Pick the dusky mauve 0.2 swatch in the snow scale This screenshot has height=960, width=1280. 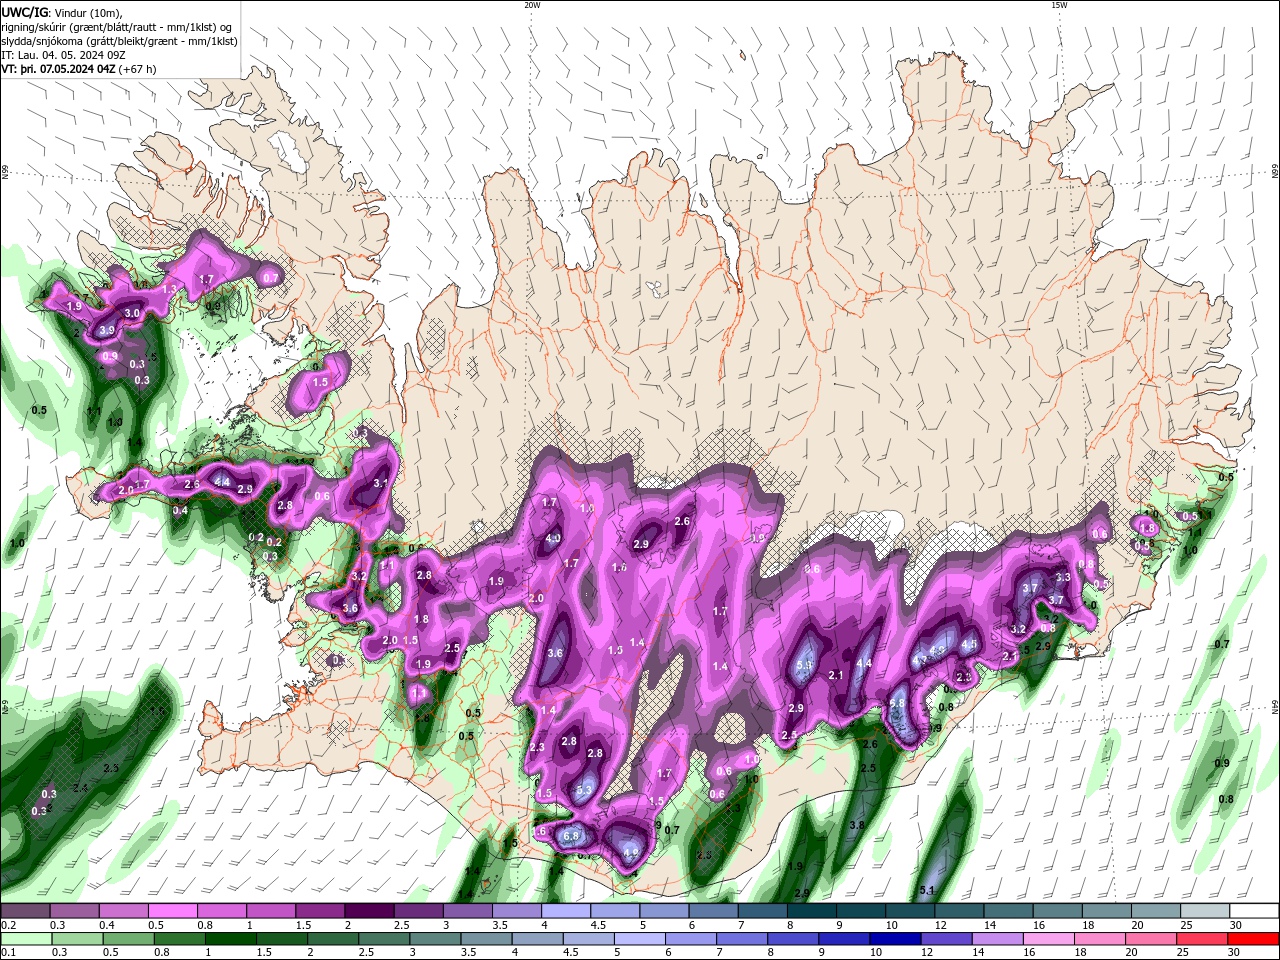pos(25,911)
